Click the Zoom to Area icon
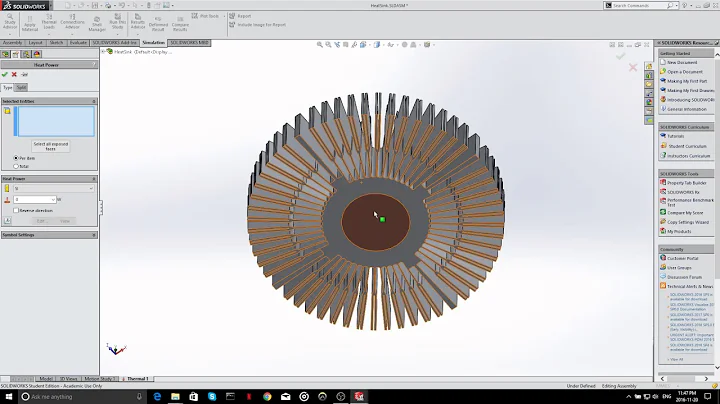 328,45
